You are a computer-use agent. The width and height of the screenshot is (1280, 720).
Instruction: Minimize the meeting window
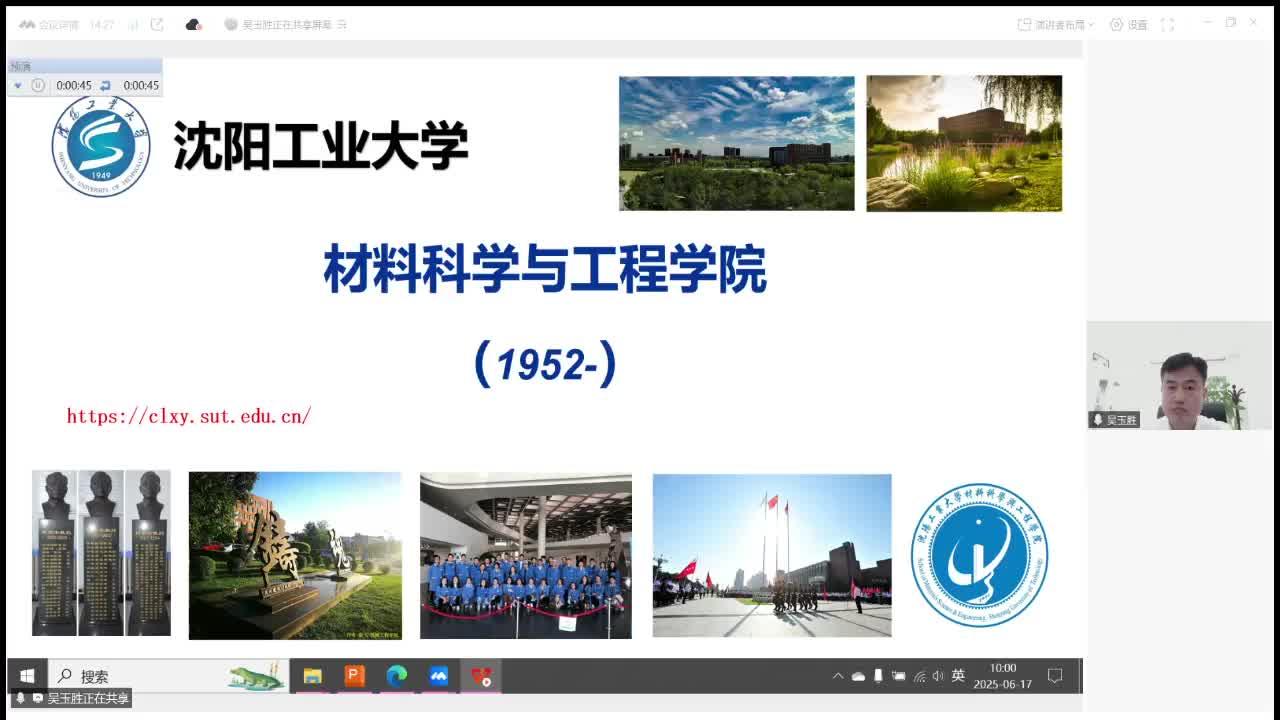pos(1208,22)
